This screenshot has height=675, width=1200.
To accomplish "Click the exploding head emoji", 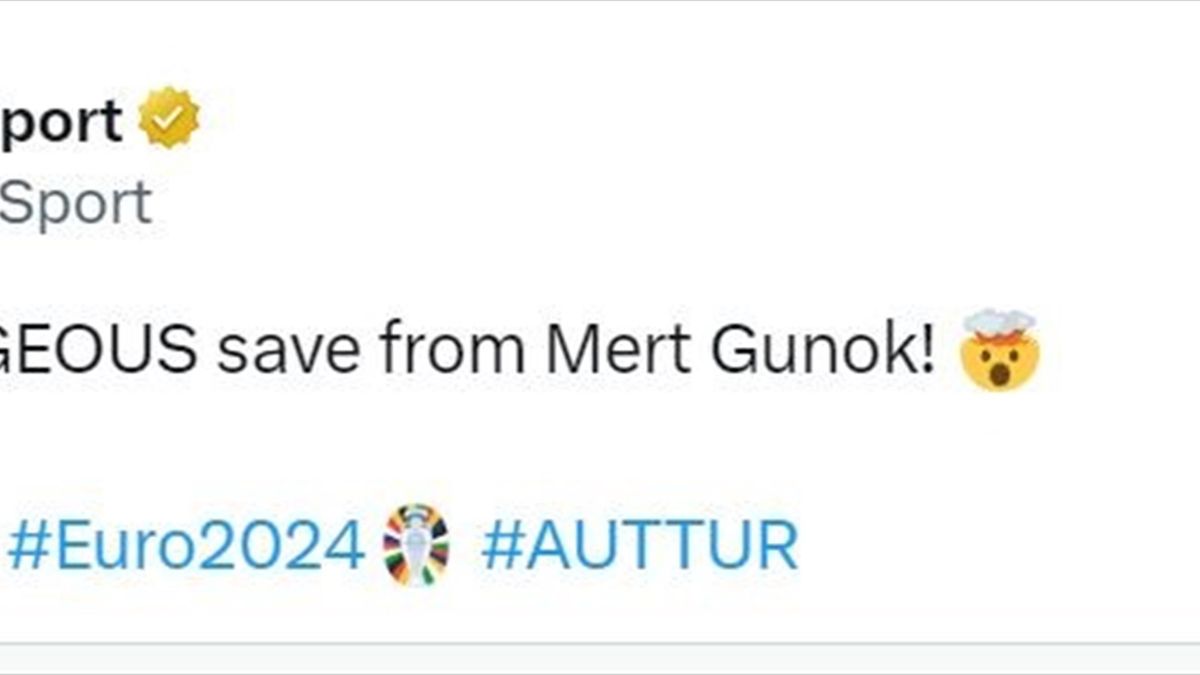I will coord(999,350).
